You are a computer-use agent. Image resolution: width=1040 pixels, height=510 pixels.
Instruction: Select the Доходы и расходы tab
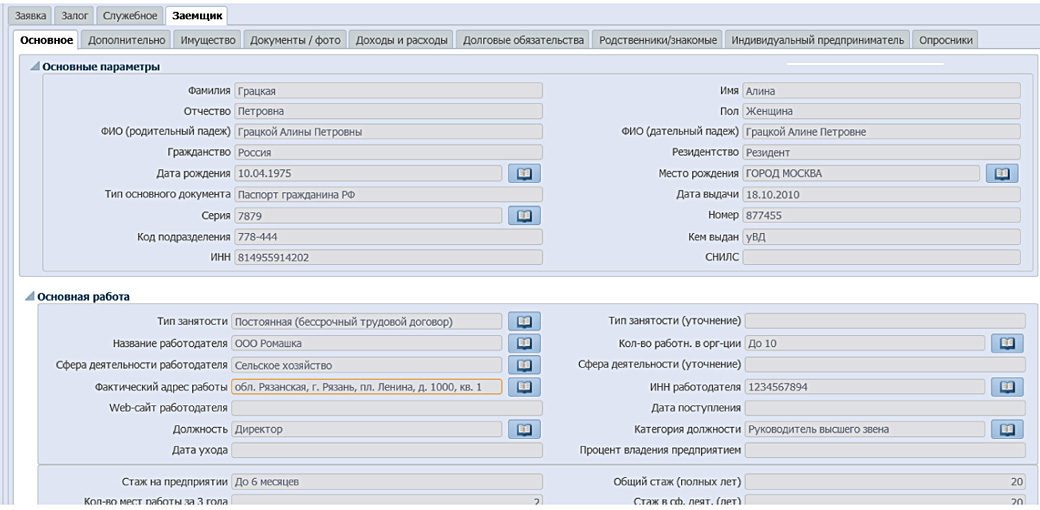point(400,40)
